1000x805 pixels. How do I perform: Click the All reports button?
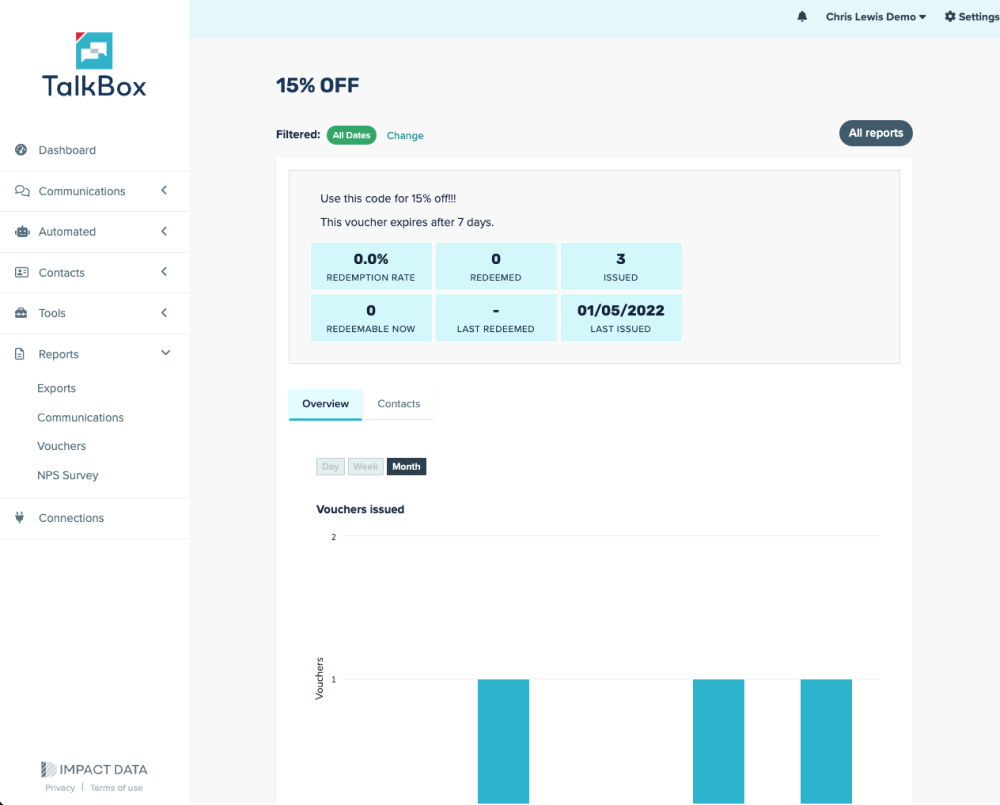coord(875,133)
